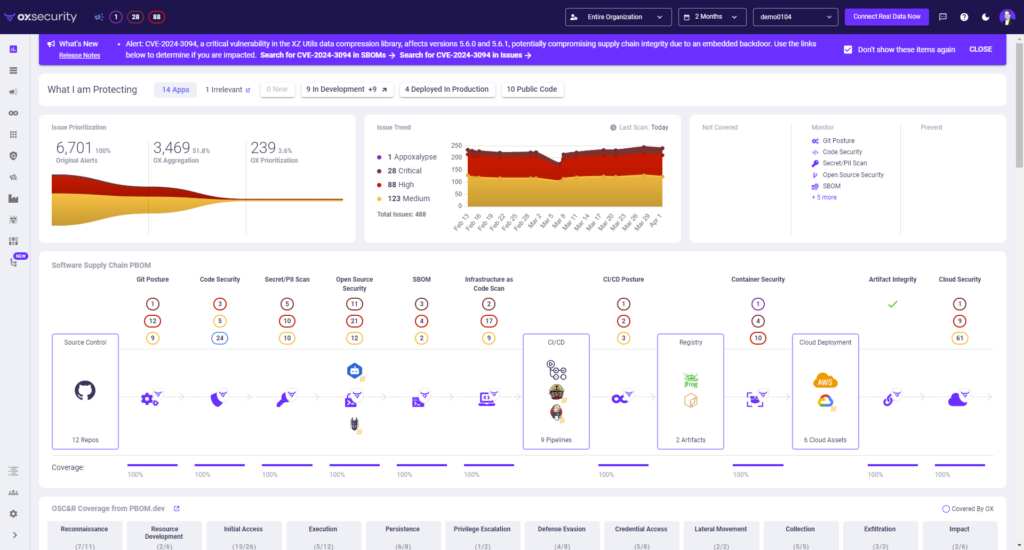Select the 10 Public Code filter
This screenshot has width=1024, height=550.
click(532, 89)
